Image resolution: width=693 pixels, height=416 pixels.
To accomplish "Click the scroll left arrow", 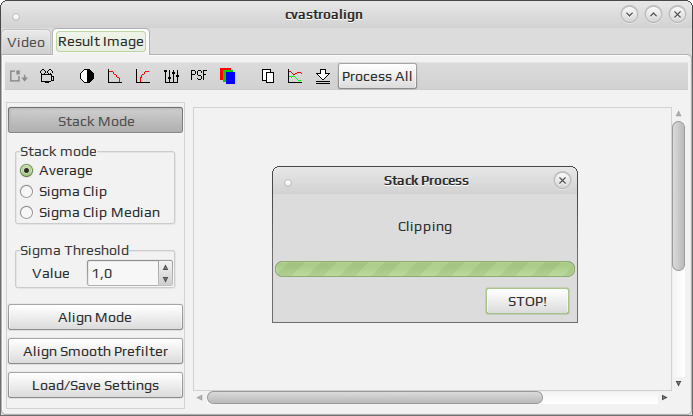I will 199,397.
